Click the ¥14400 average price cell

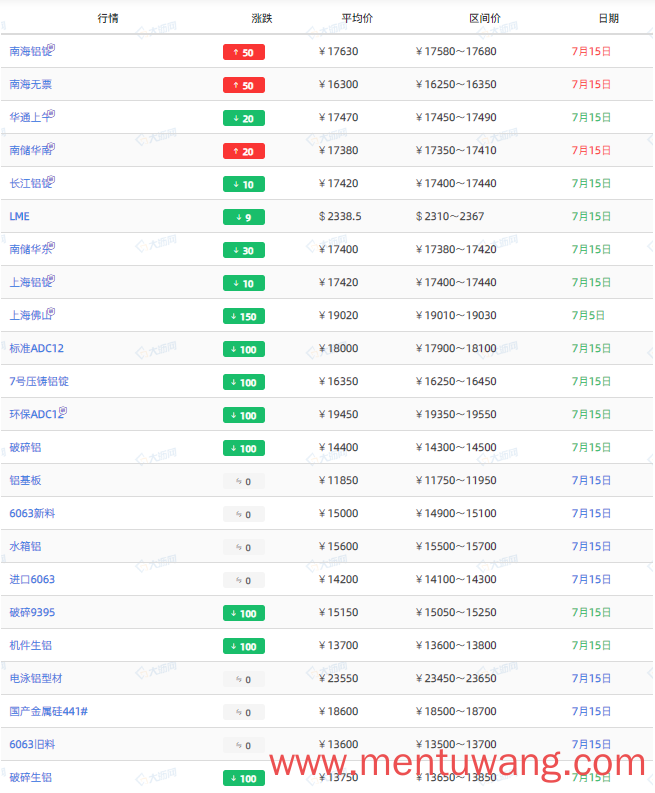point(338,448)
